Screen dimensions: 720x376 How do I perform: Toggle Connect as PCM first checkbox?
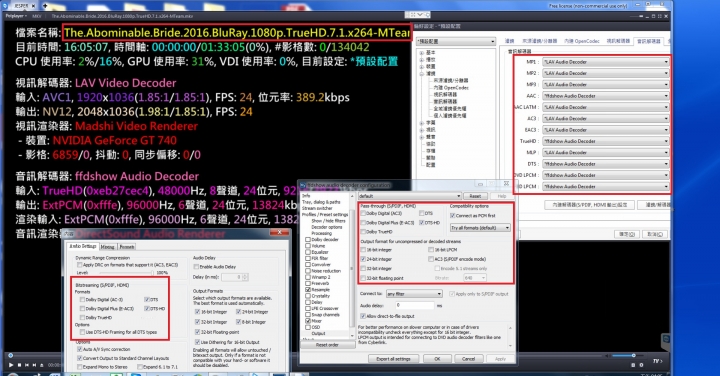(453, 215)
